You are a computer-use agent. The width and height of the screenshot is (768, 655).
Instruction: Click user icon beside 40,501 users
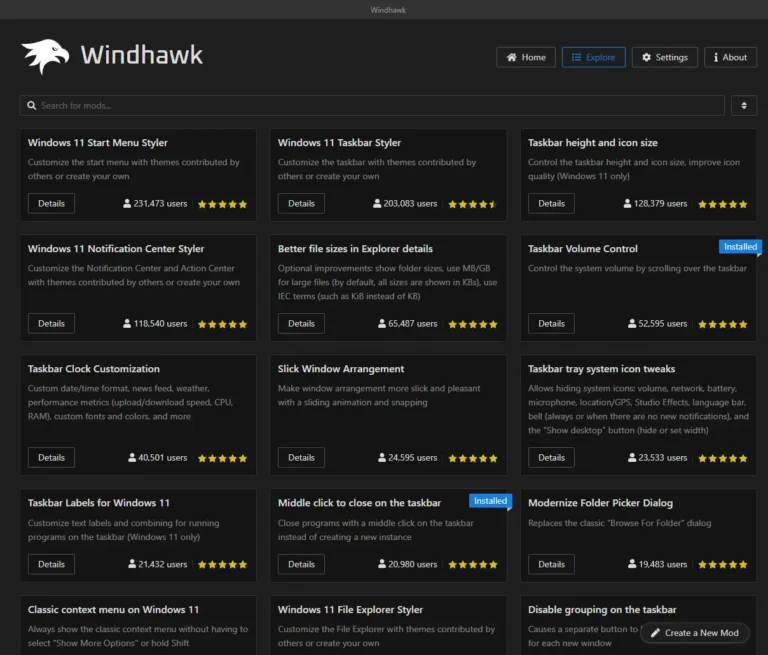pos(132,457)
